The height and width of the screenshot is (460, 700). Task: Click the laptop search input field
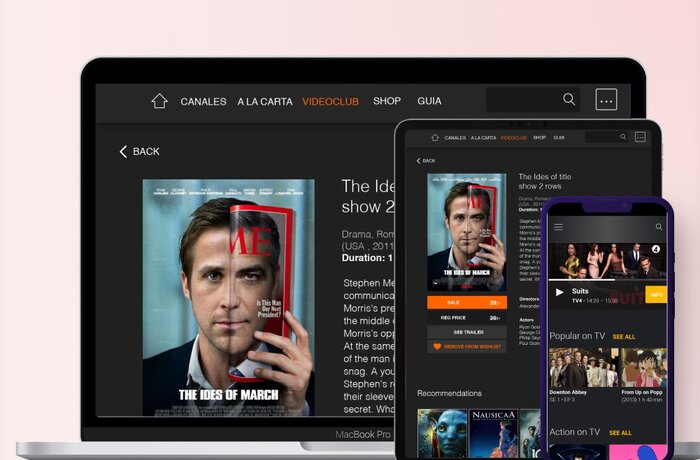point(522,100)
